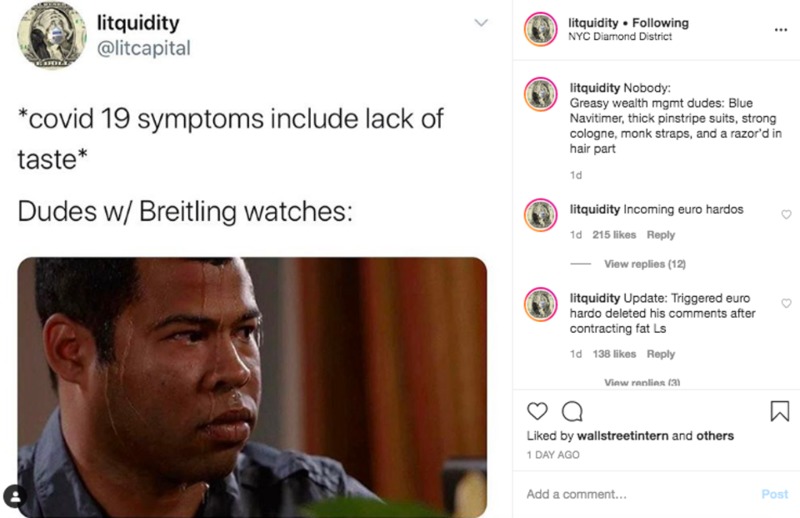The width and height of the screenshot is (800, 518).
Task: Toggle the Following status for litquidity
Action: (x=660, y=22)
